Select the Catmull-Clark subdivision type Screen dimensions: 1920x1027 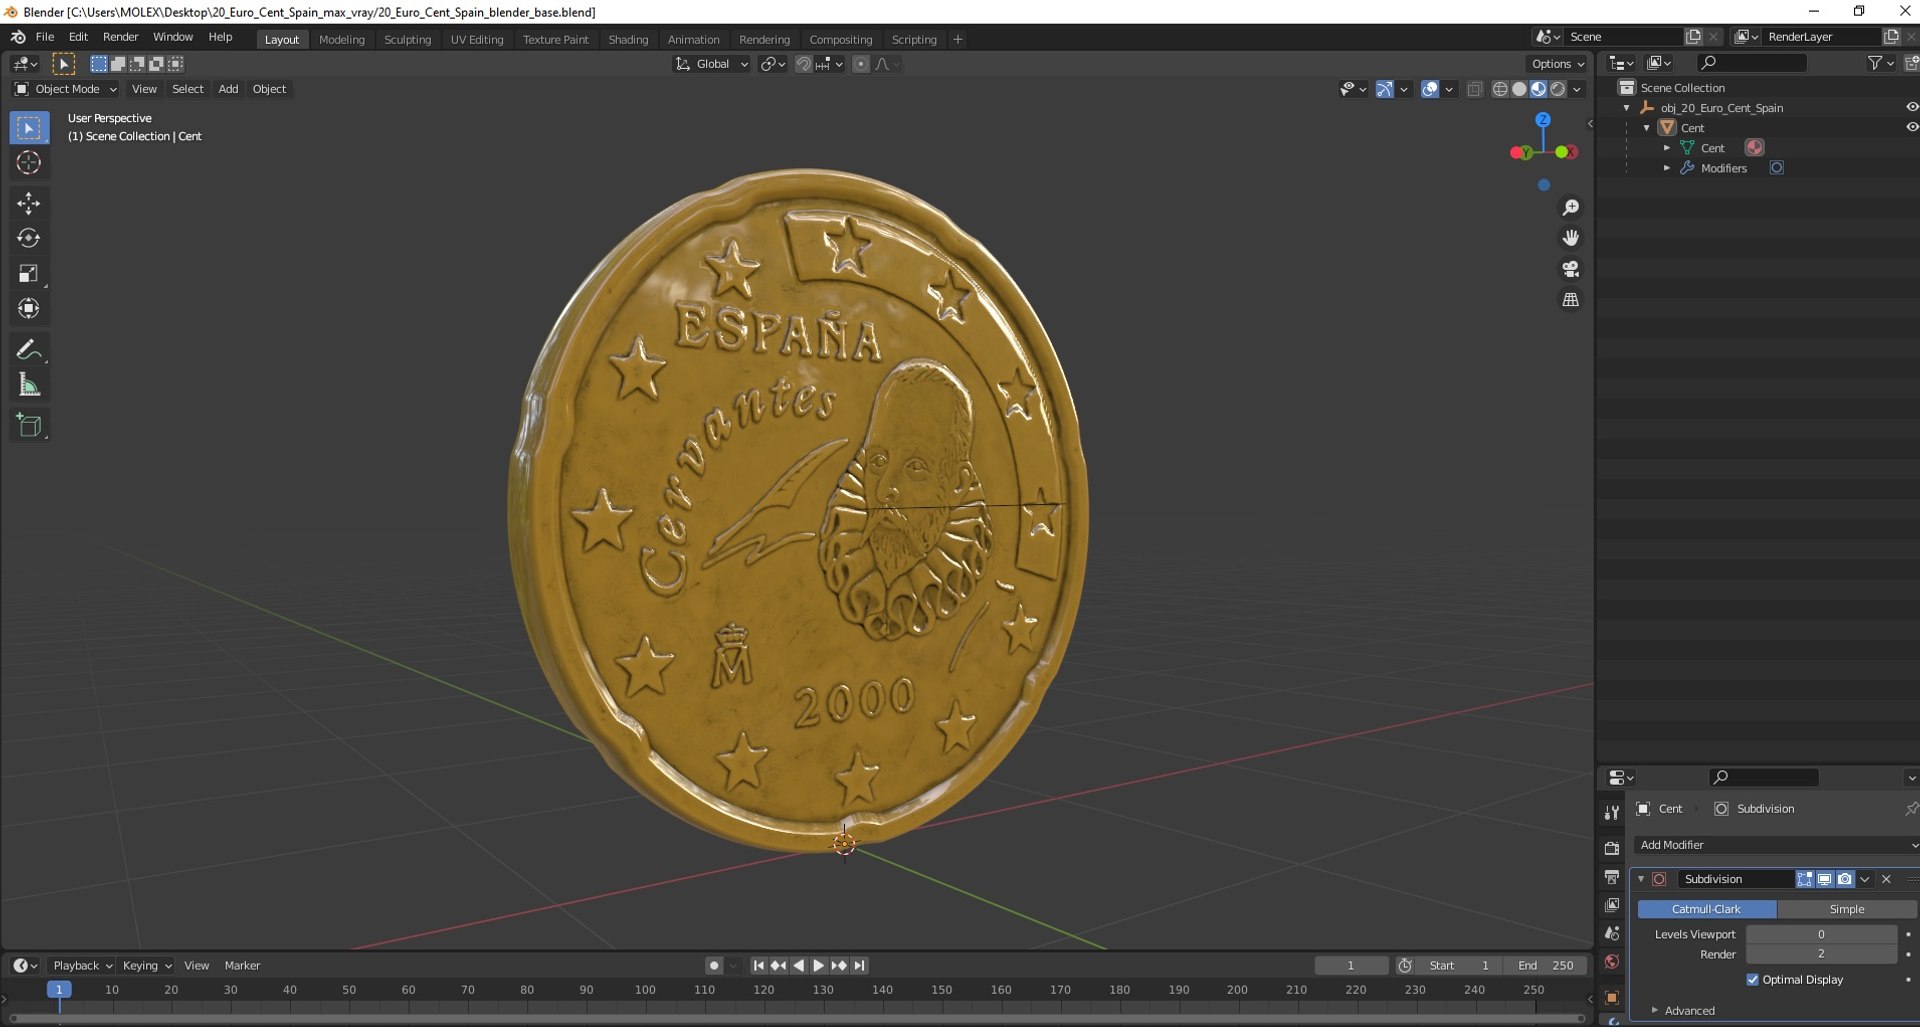1707,909
